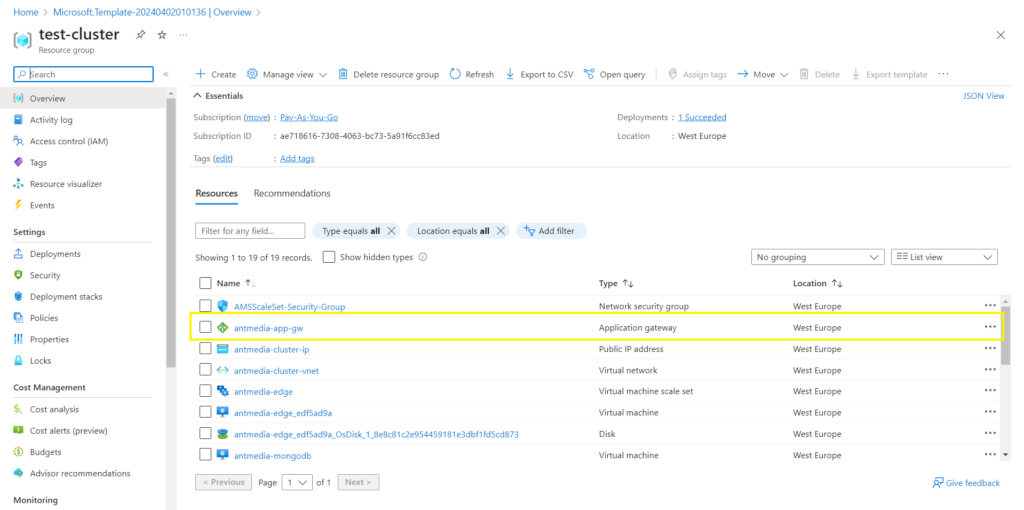Open Move dropdown in toolbar
1024x510 pixels.
pos(763,74)
